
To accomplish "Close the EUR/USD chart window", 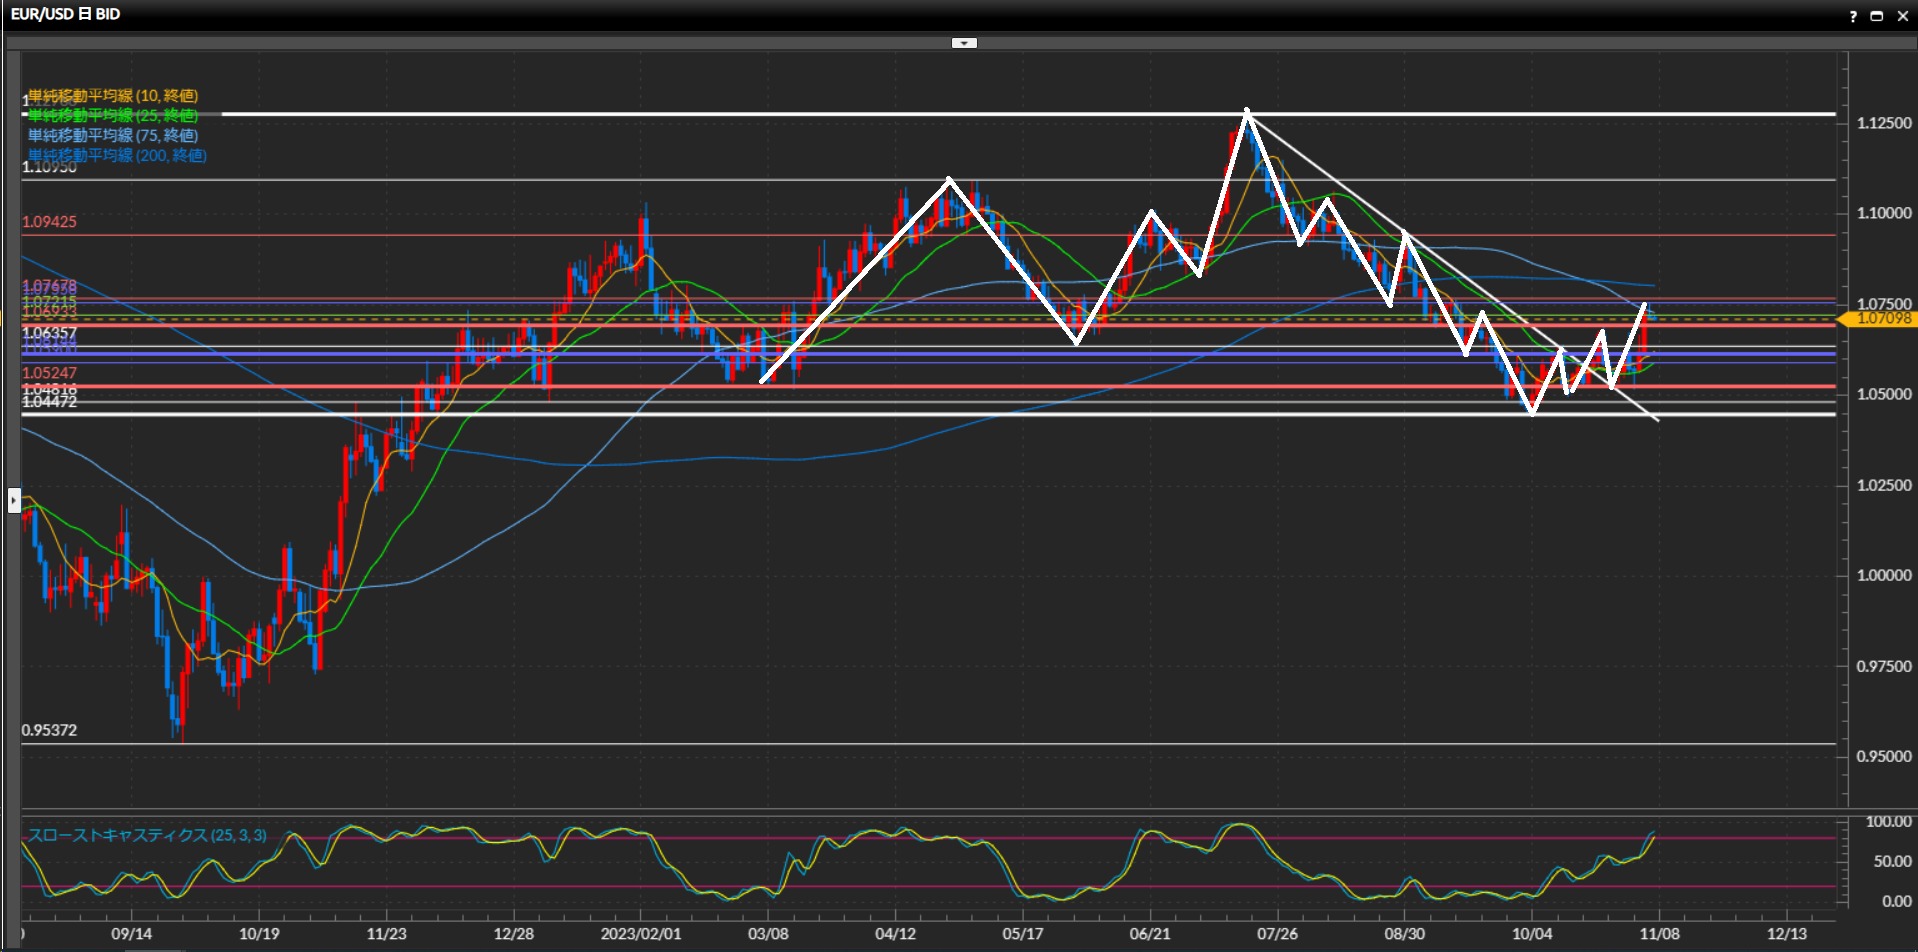I will tap(1902, 16).
